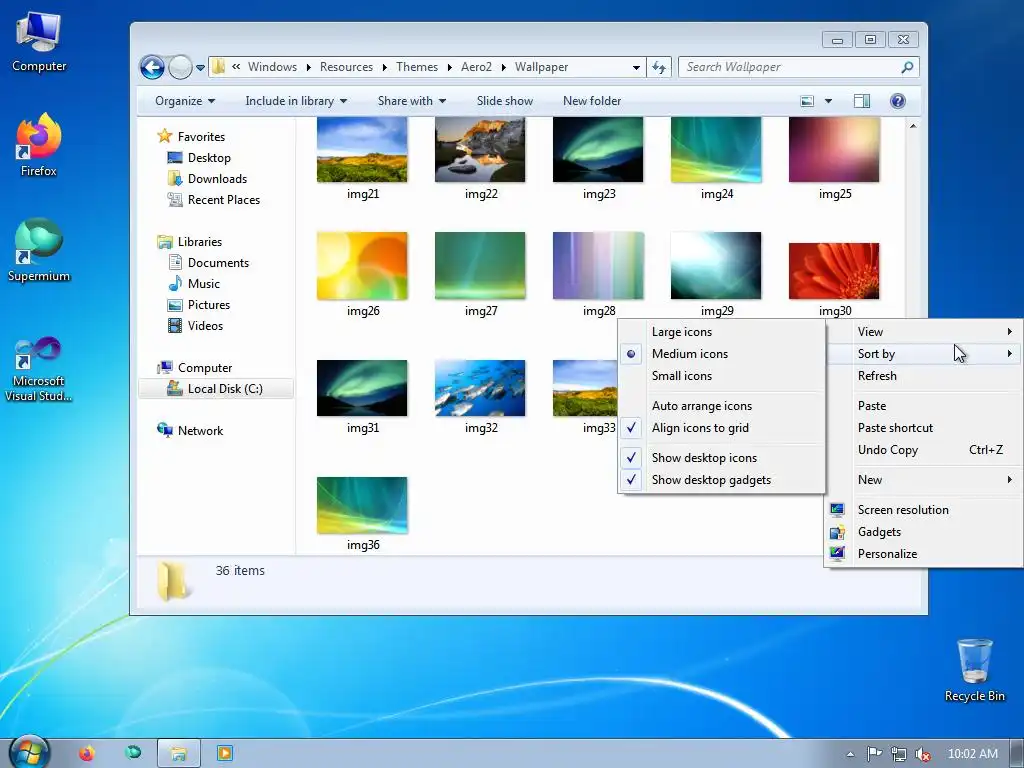Image resolution: width=1024 pixels, height=768 pixels.
Task: Click the Personalize menu icon
Action: pos(837,554)
